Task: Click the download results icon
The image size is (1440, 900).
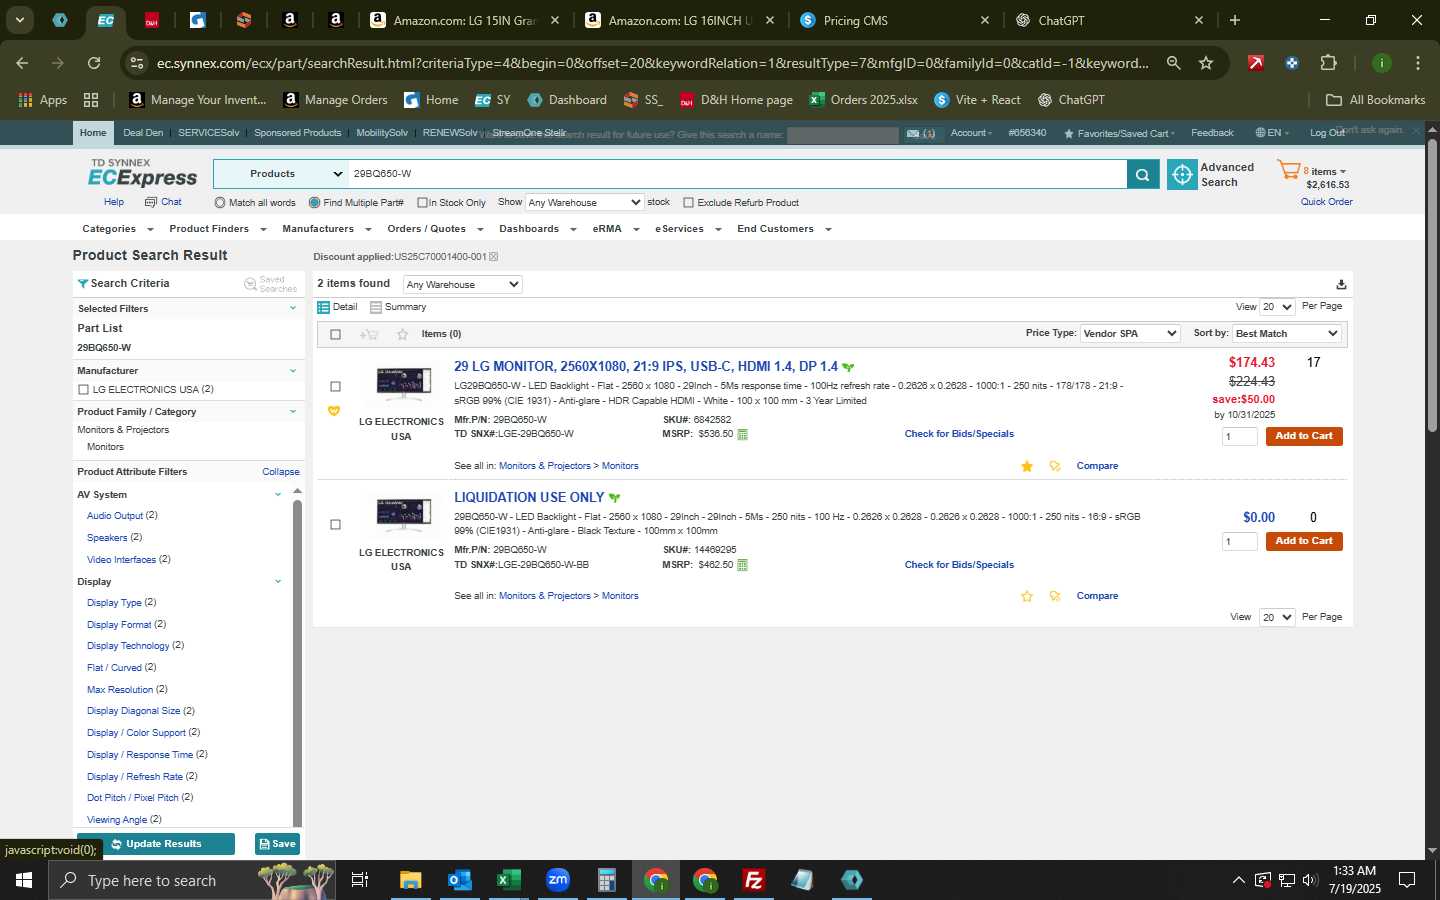Action: pos(1341,285)
